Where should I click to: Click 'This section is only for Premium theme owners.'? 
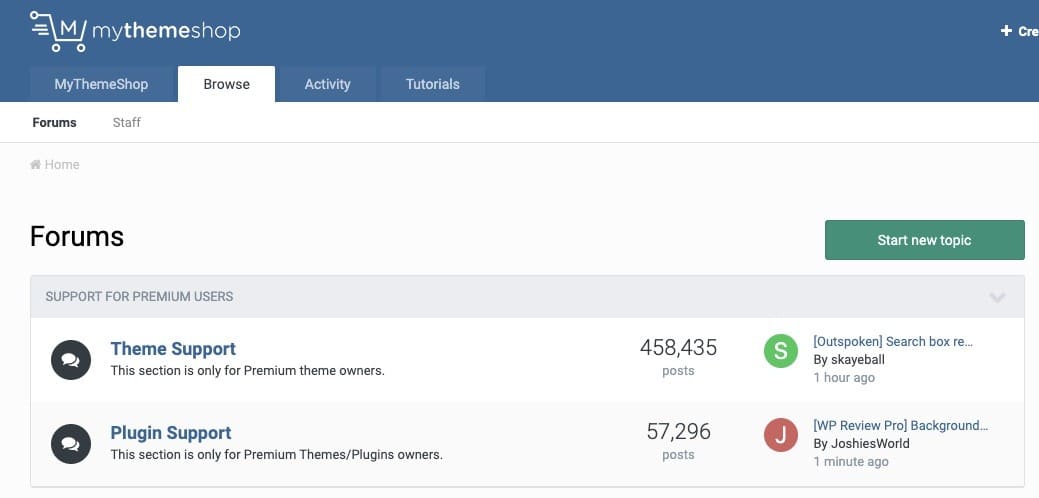pyautogui.click(x=248, y=371)
